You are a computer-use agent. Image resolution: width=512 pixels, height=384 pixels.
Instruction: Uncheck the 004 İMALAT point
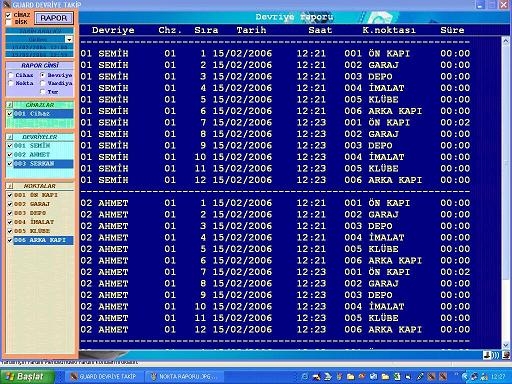[10, 222]
